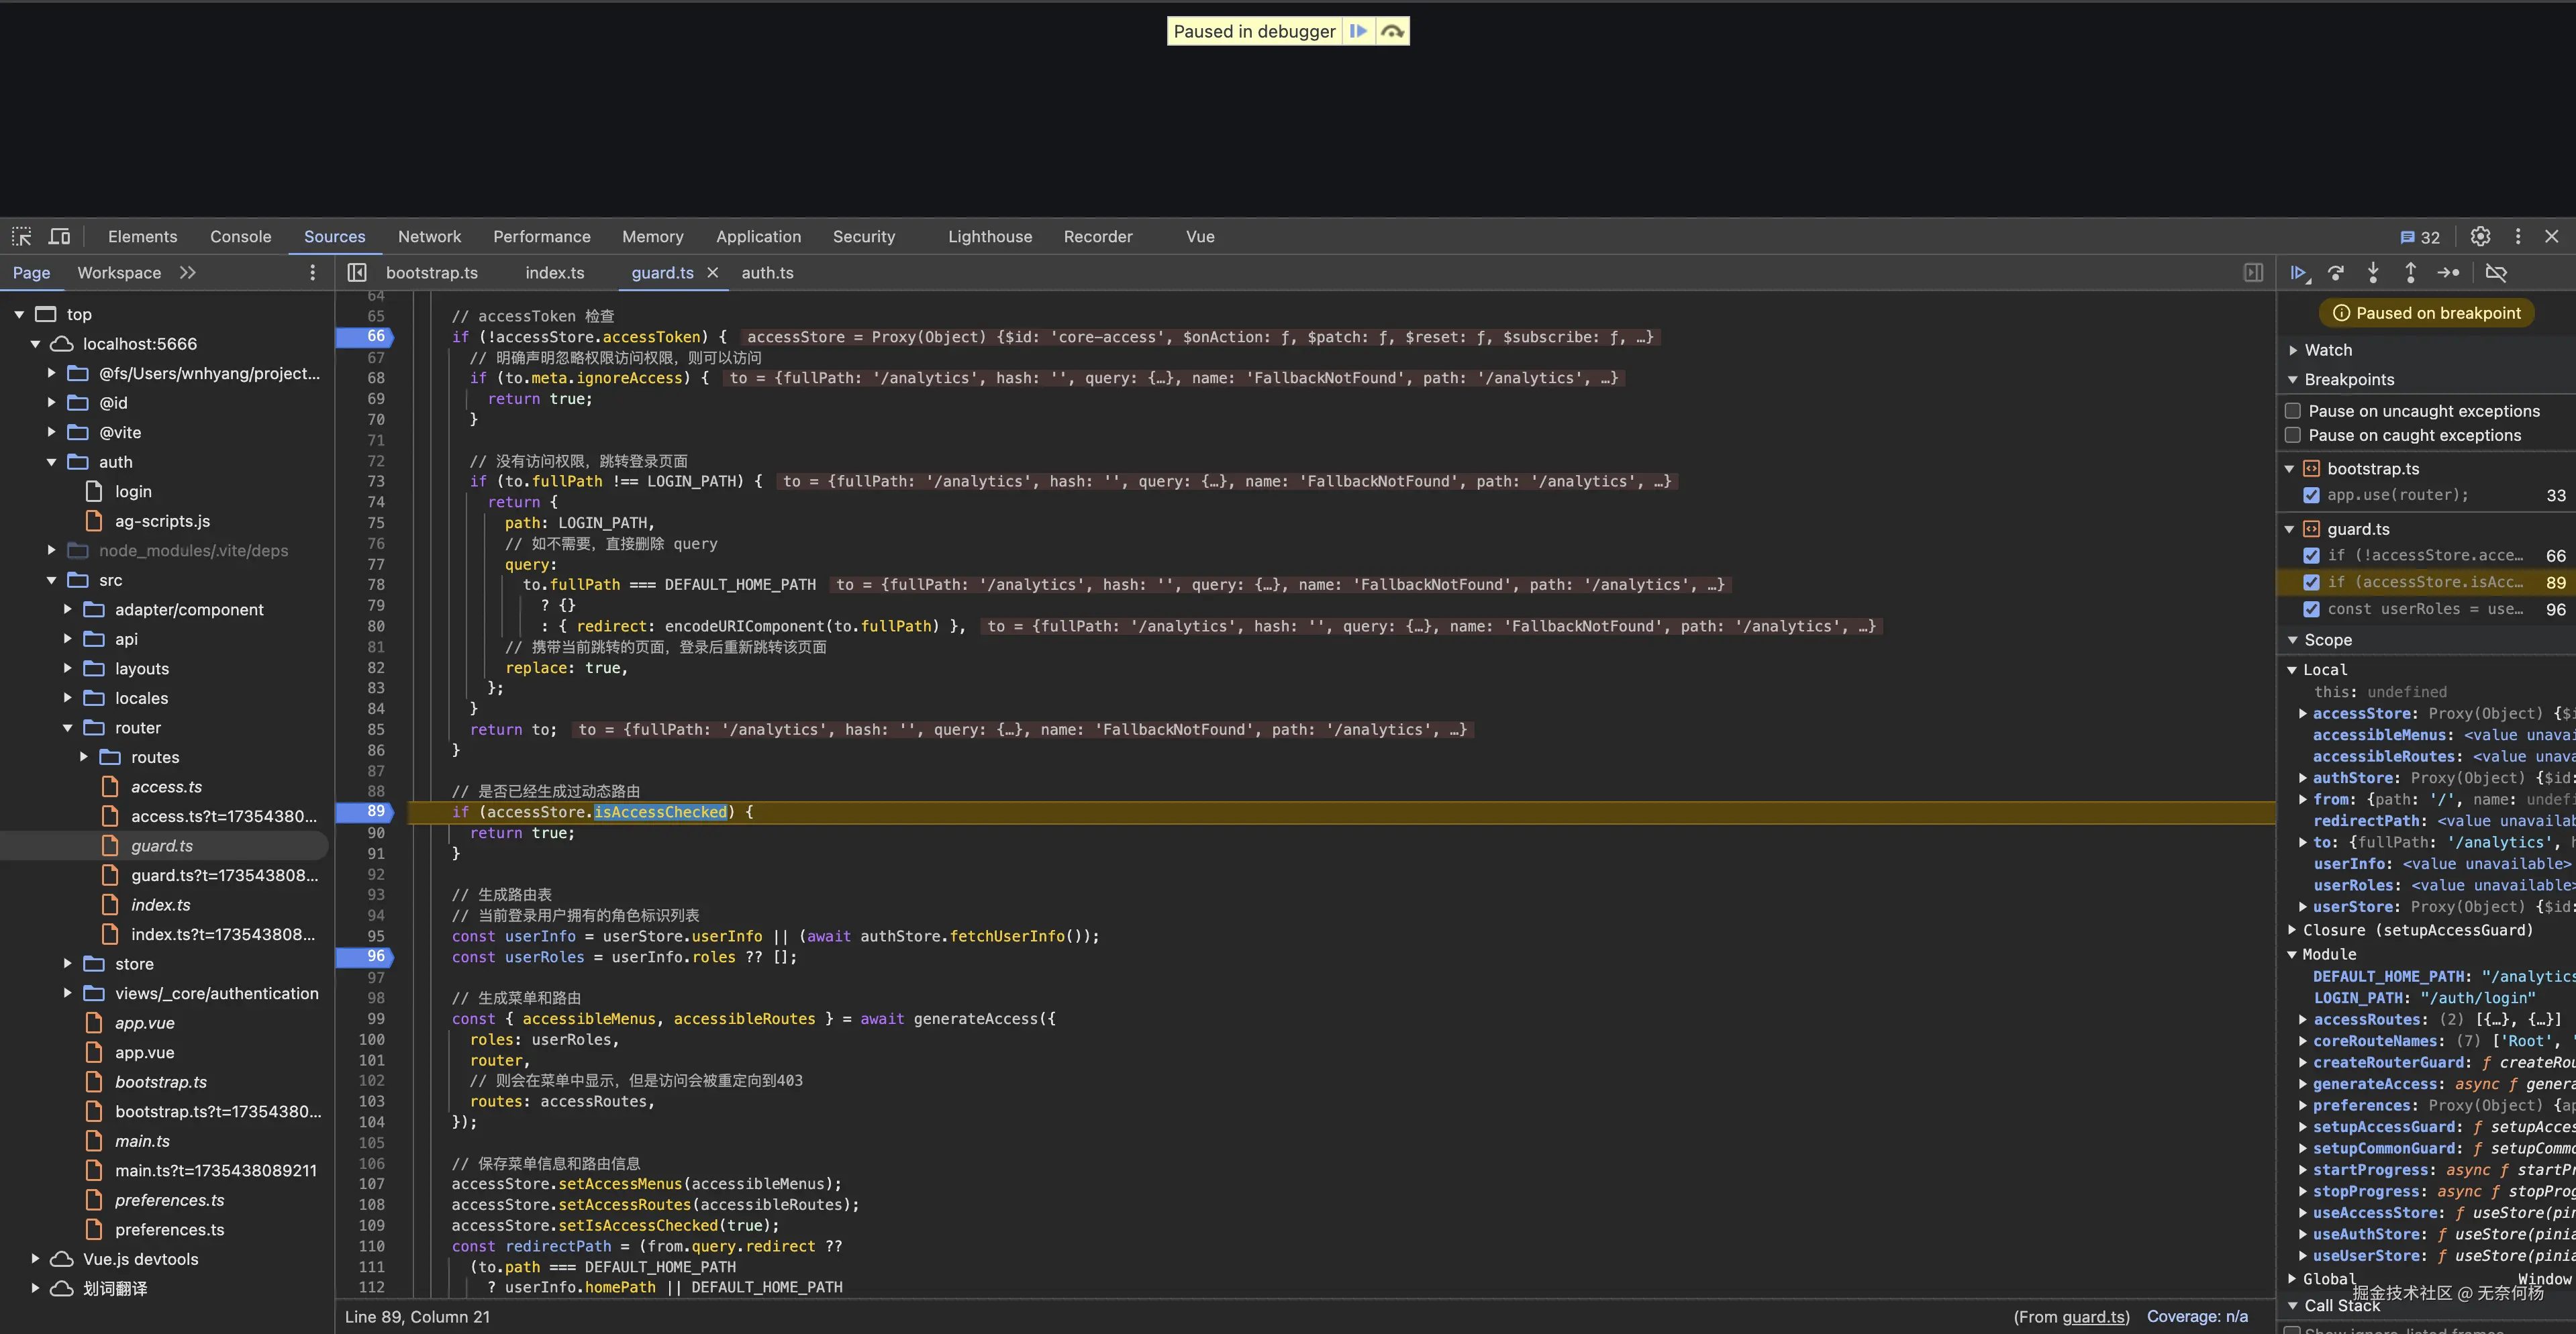Viewport: 2576px width, 1334px height.
Task: Click the Step over next function icon
Action: point(2336,273)
